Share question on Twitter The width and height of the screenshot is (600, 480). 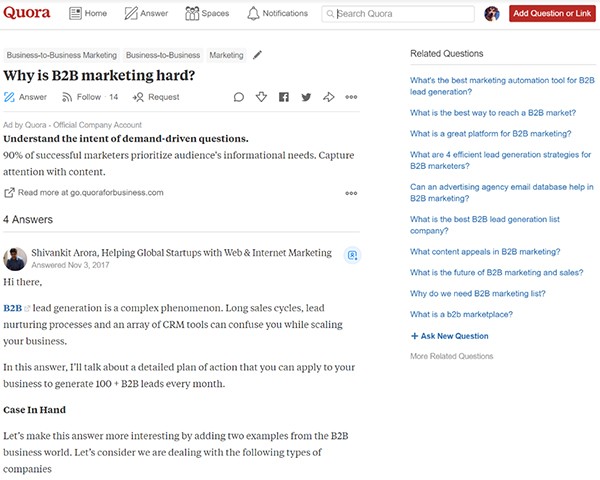[306, 97]
